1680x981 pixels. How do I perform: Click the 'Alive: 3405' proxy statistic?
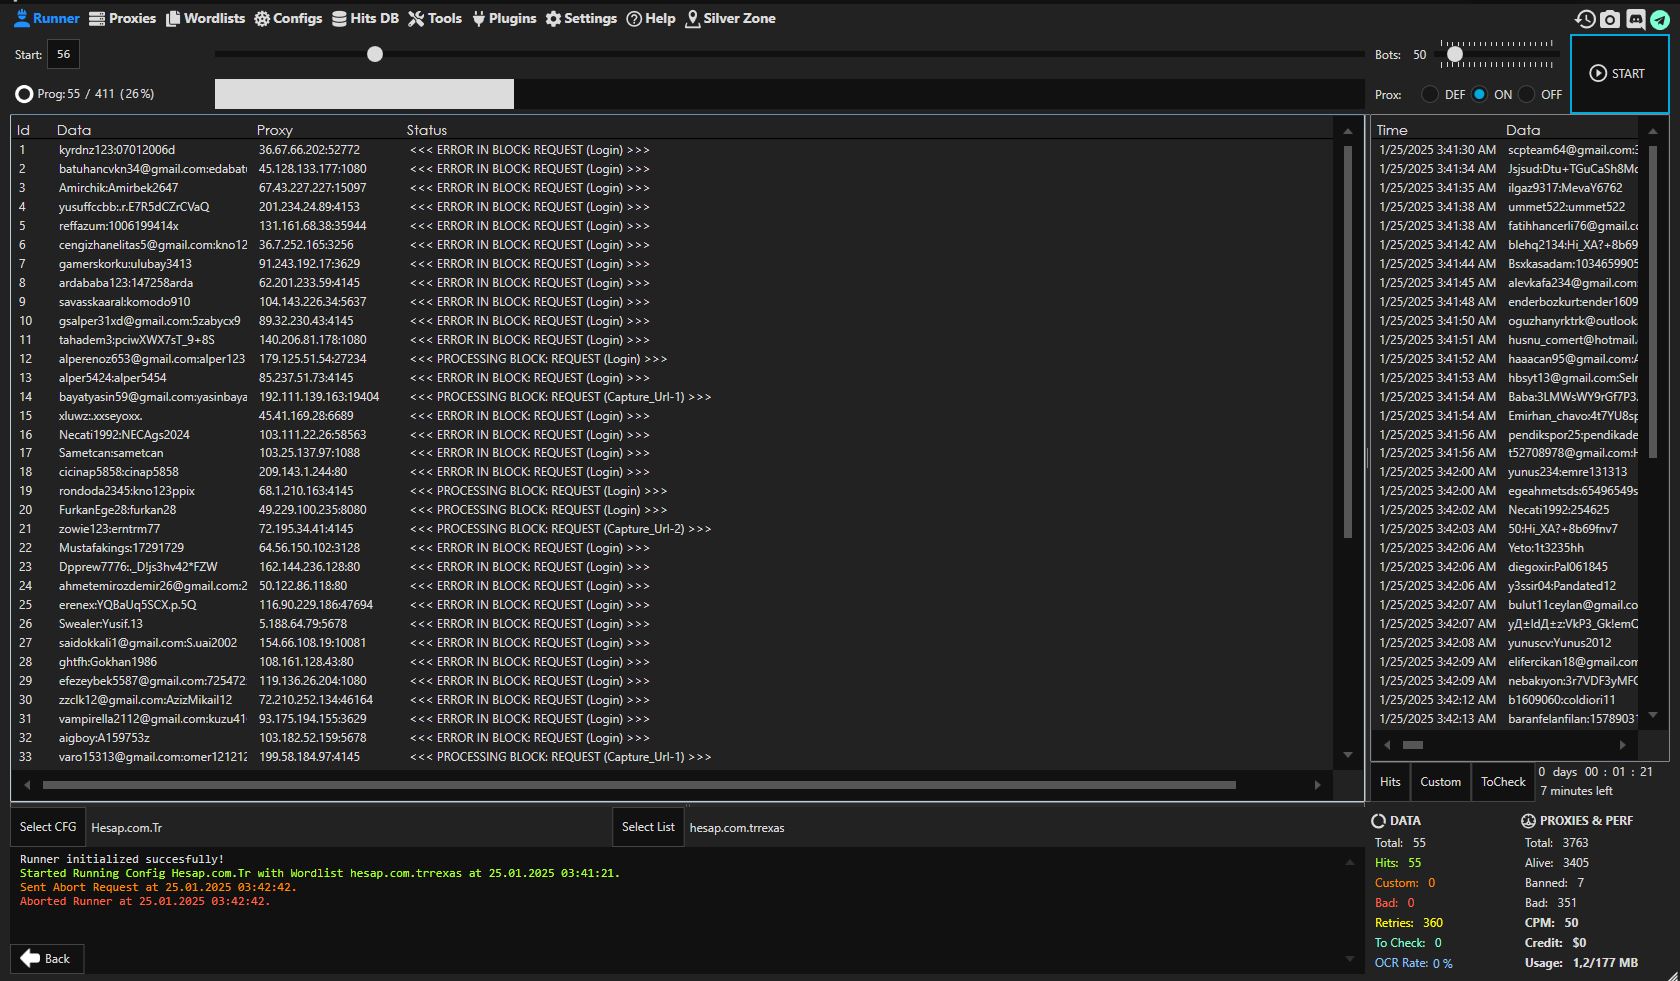tap(1557, 863)
